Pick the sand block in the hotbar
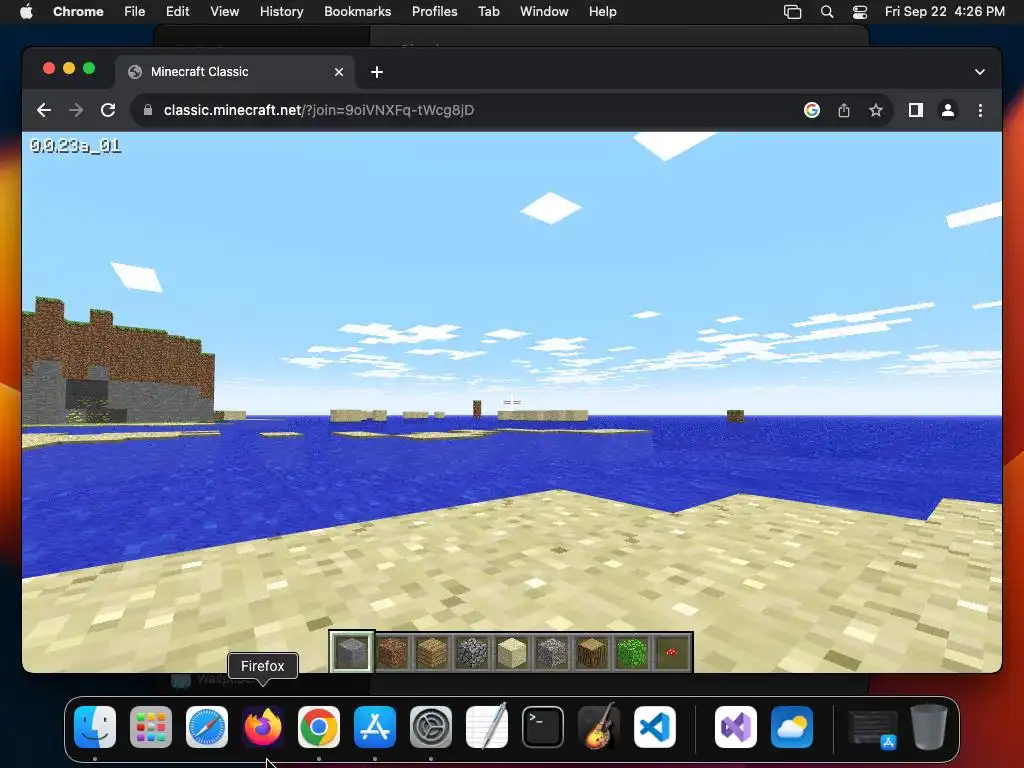This screenshot has height=768, width=1024. coord(512,652)
